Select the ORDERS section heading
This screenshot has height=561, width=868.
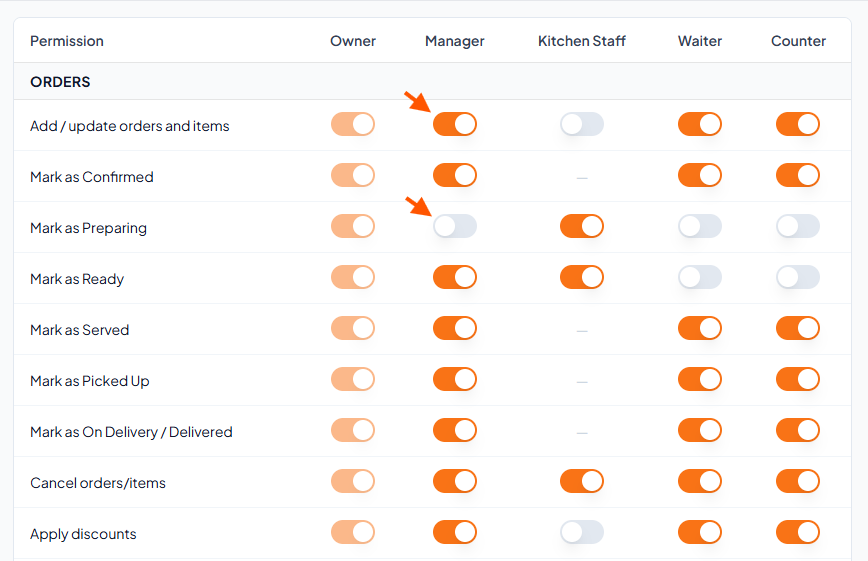click(60, 82)
